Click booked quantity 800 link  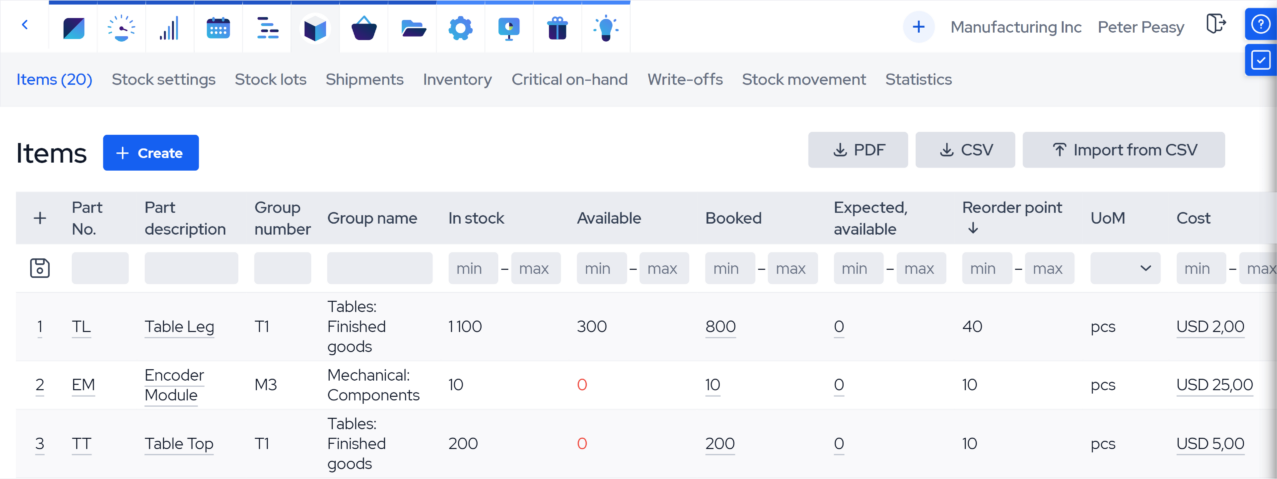[720, 327]
